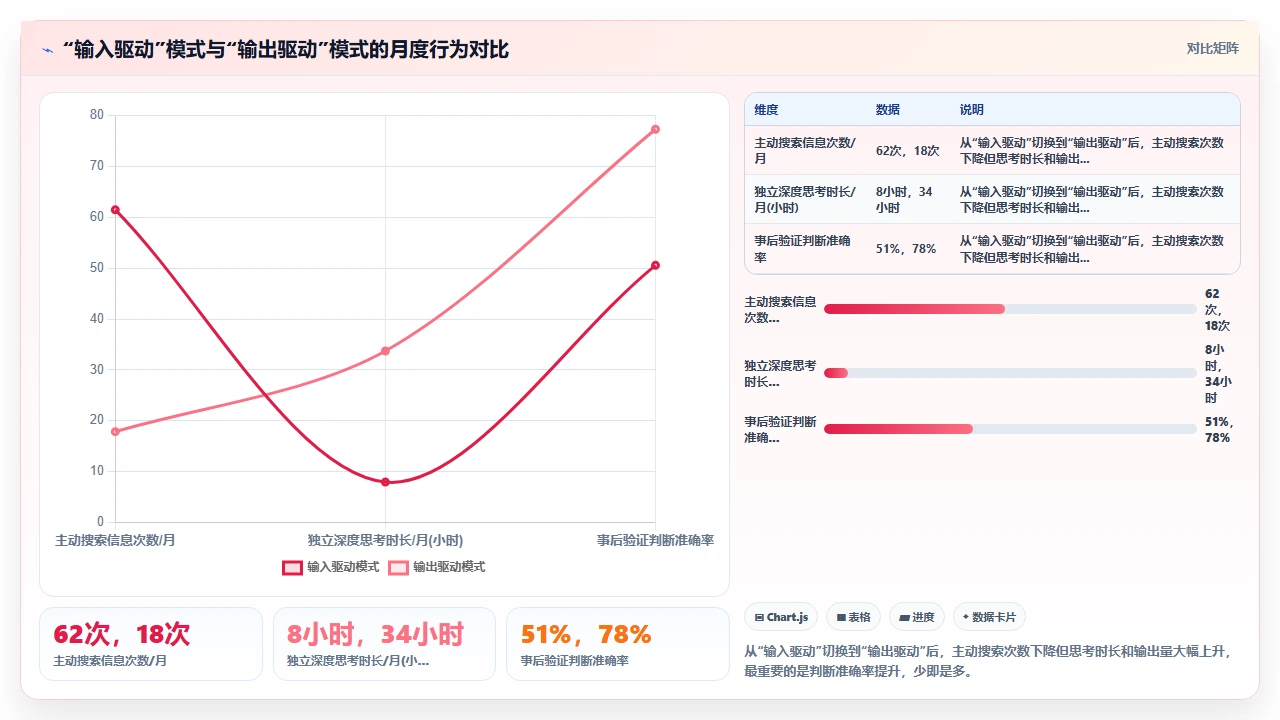Click the lightning icon beside the title
1280x720 pixels.
pyautogui.click(x=47, y=50)
